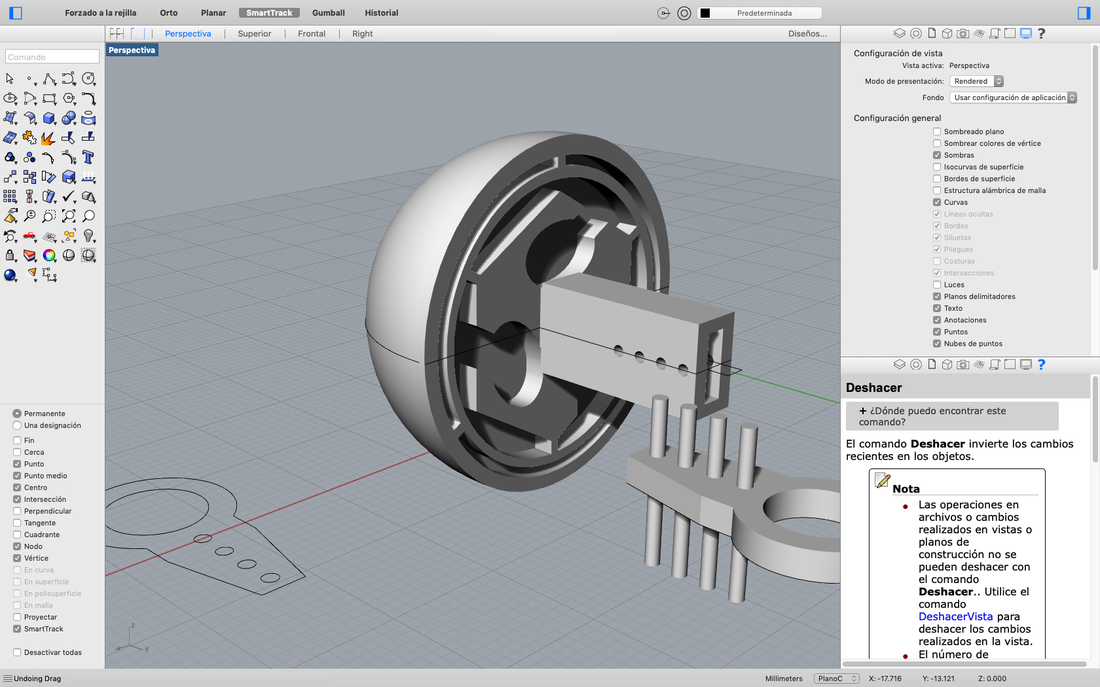Toggle Orto mode

pos(168,13)
